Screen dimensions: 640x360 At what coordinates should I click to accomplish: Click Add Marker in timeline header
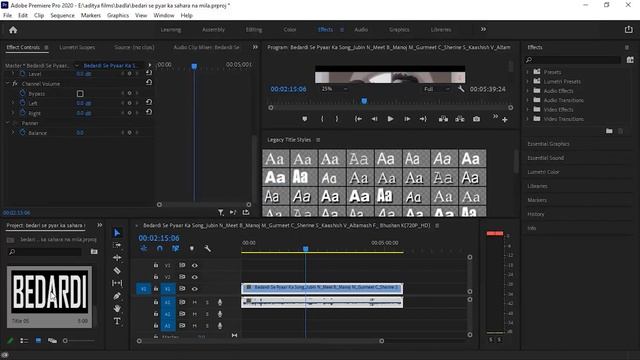click(x=191, y=249)
